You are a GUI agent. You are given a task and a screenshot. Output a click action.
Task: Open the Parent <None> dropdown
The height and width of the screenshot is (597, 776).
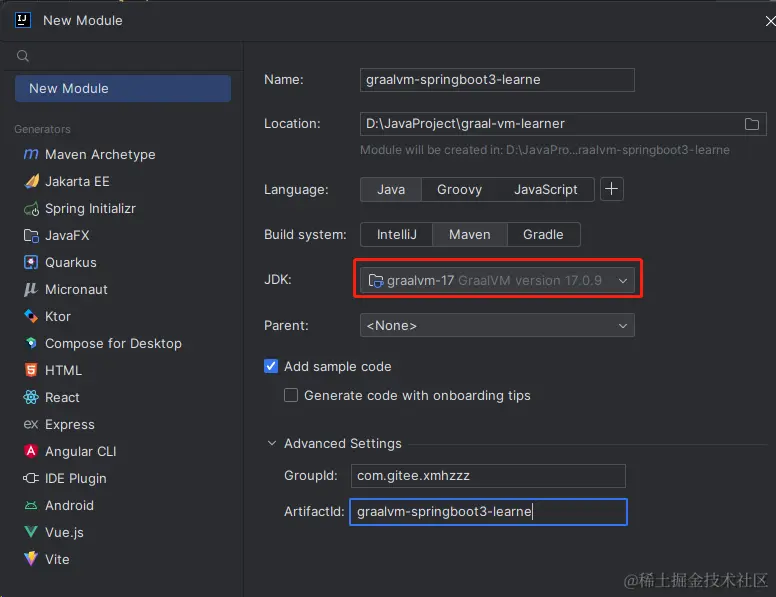(497, 325)
